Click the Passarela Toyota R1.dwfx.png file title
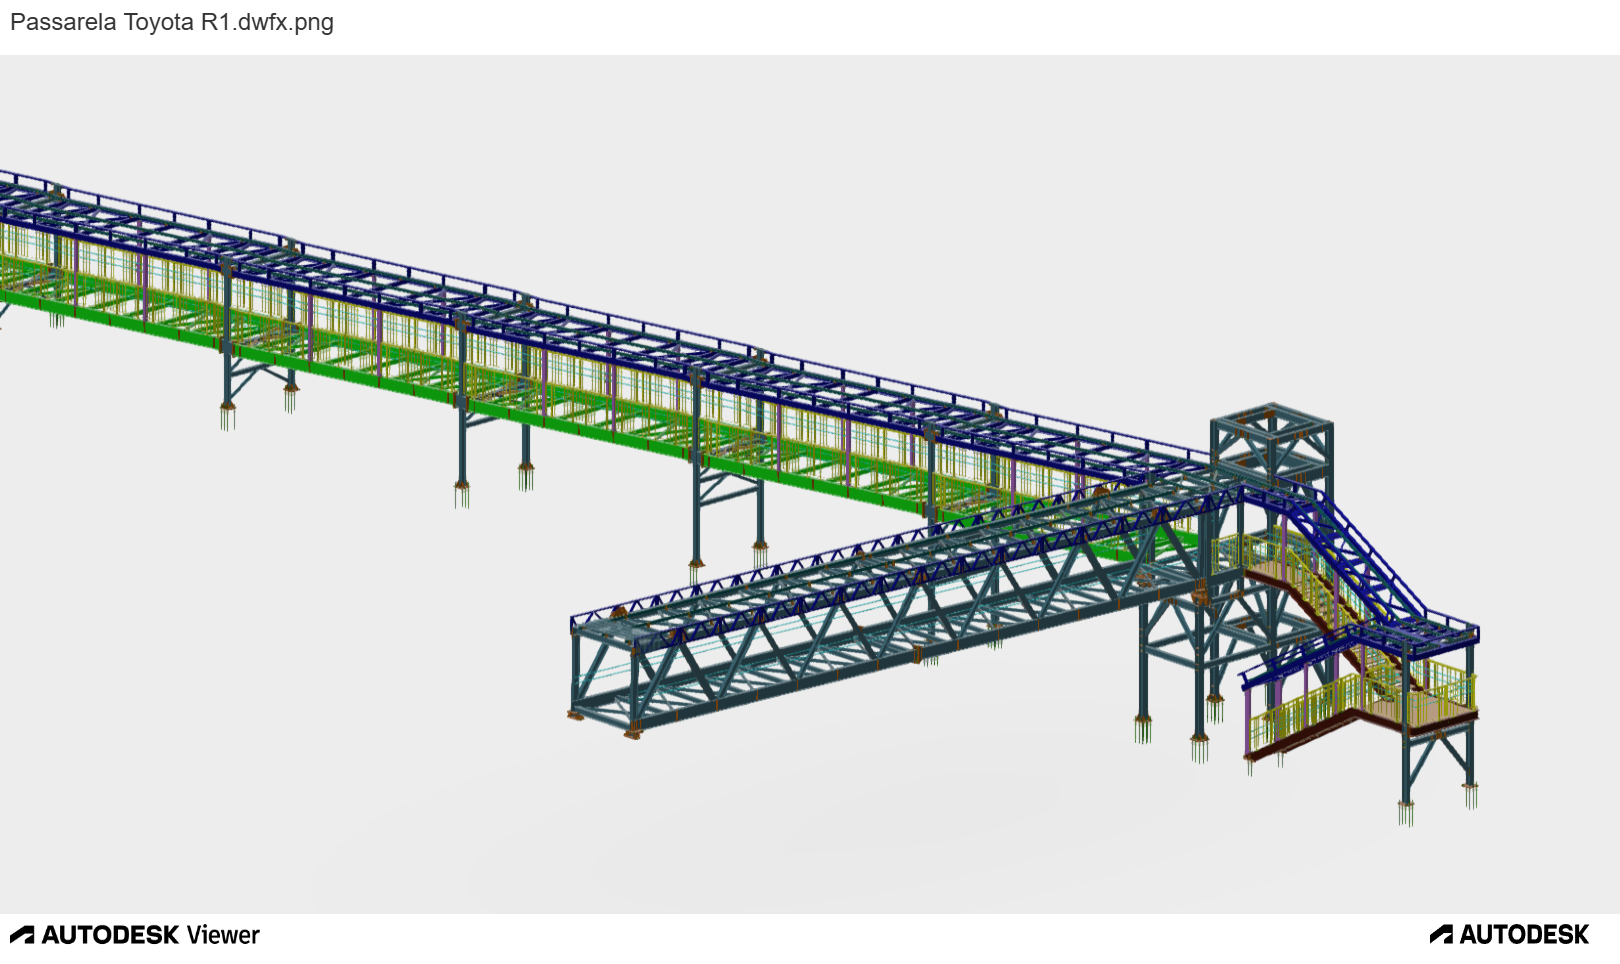This screenshot has width=1620, height=964. coord(171,22)
